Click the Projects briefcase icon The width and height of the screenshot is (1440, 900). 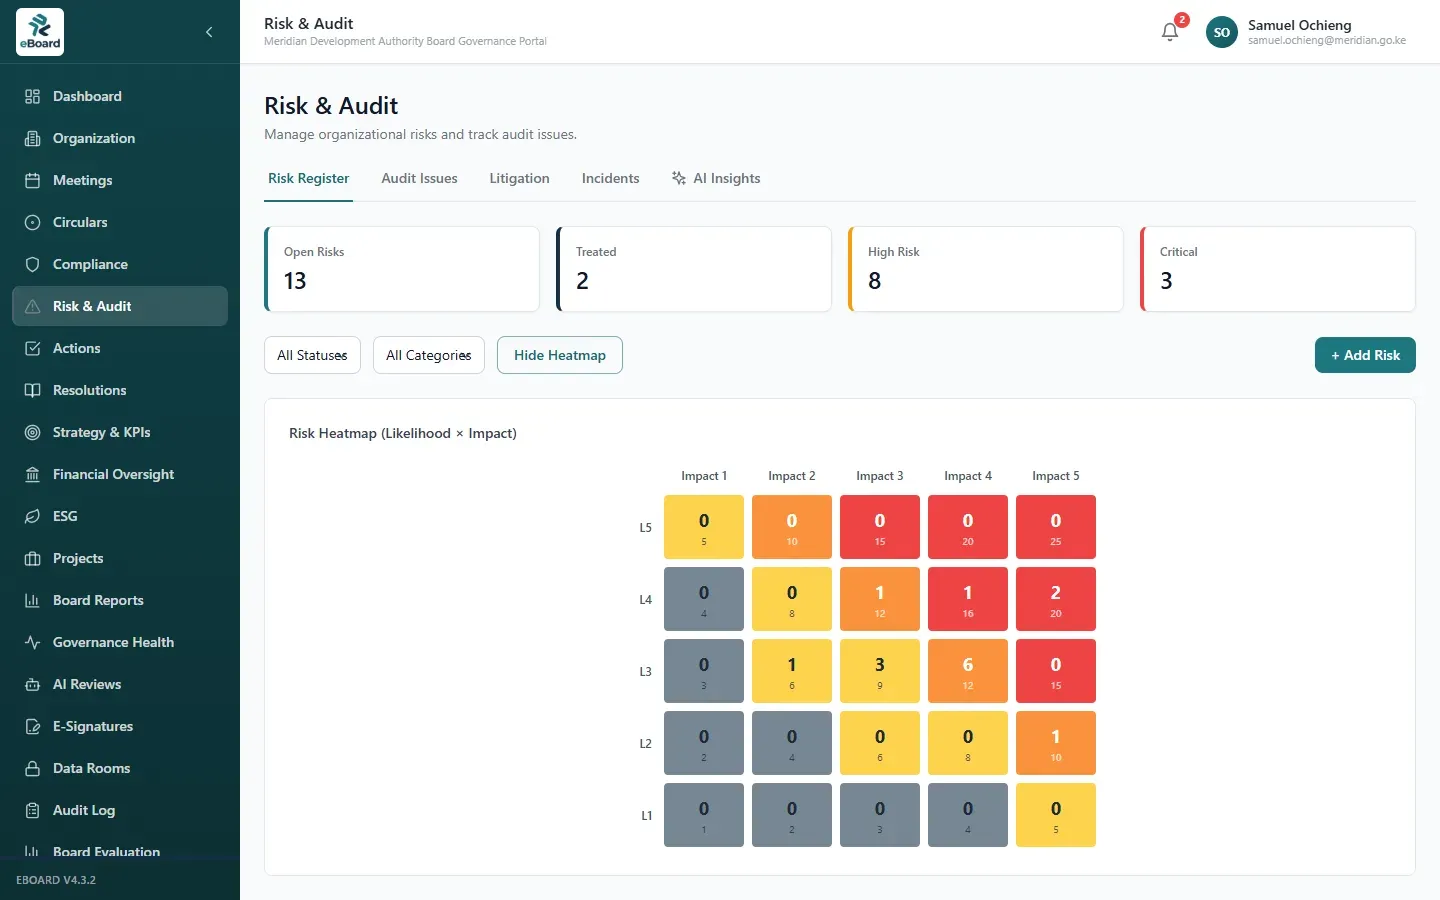coord(32,558)
